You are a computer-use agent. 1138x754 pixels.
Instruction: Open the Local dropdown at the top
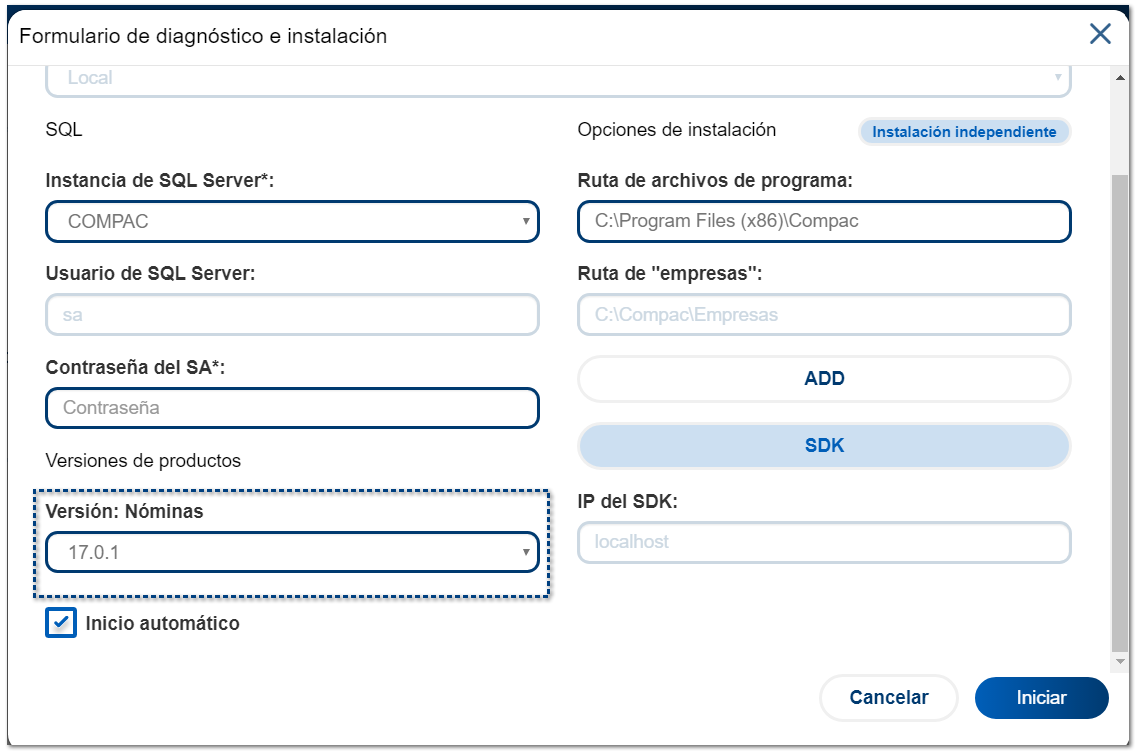click(x=558, y=78)
